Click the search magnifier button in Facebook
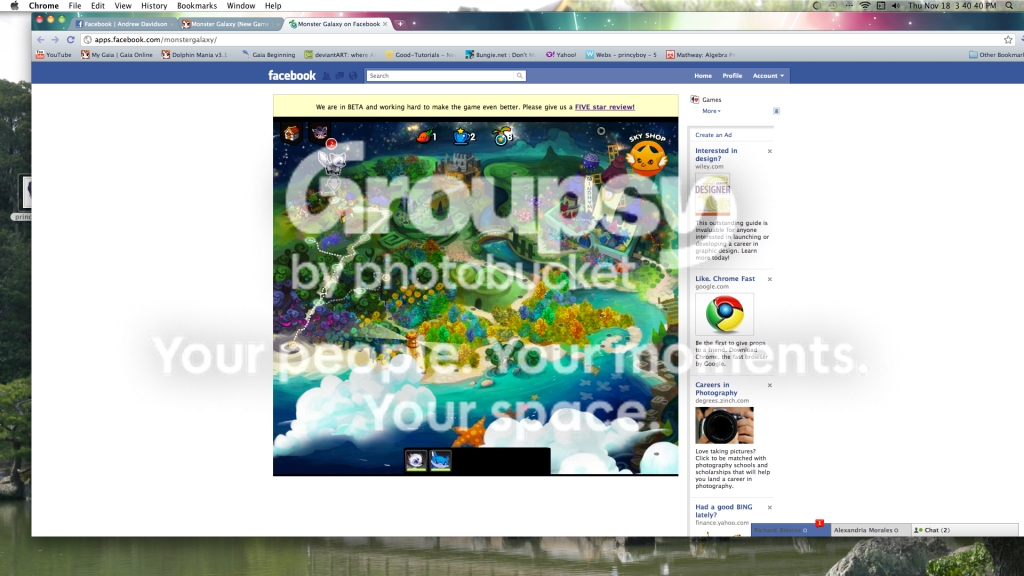 point(520,76)
